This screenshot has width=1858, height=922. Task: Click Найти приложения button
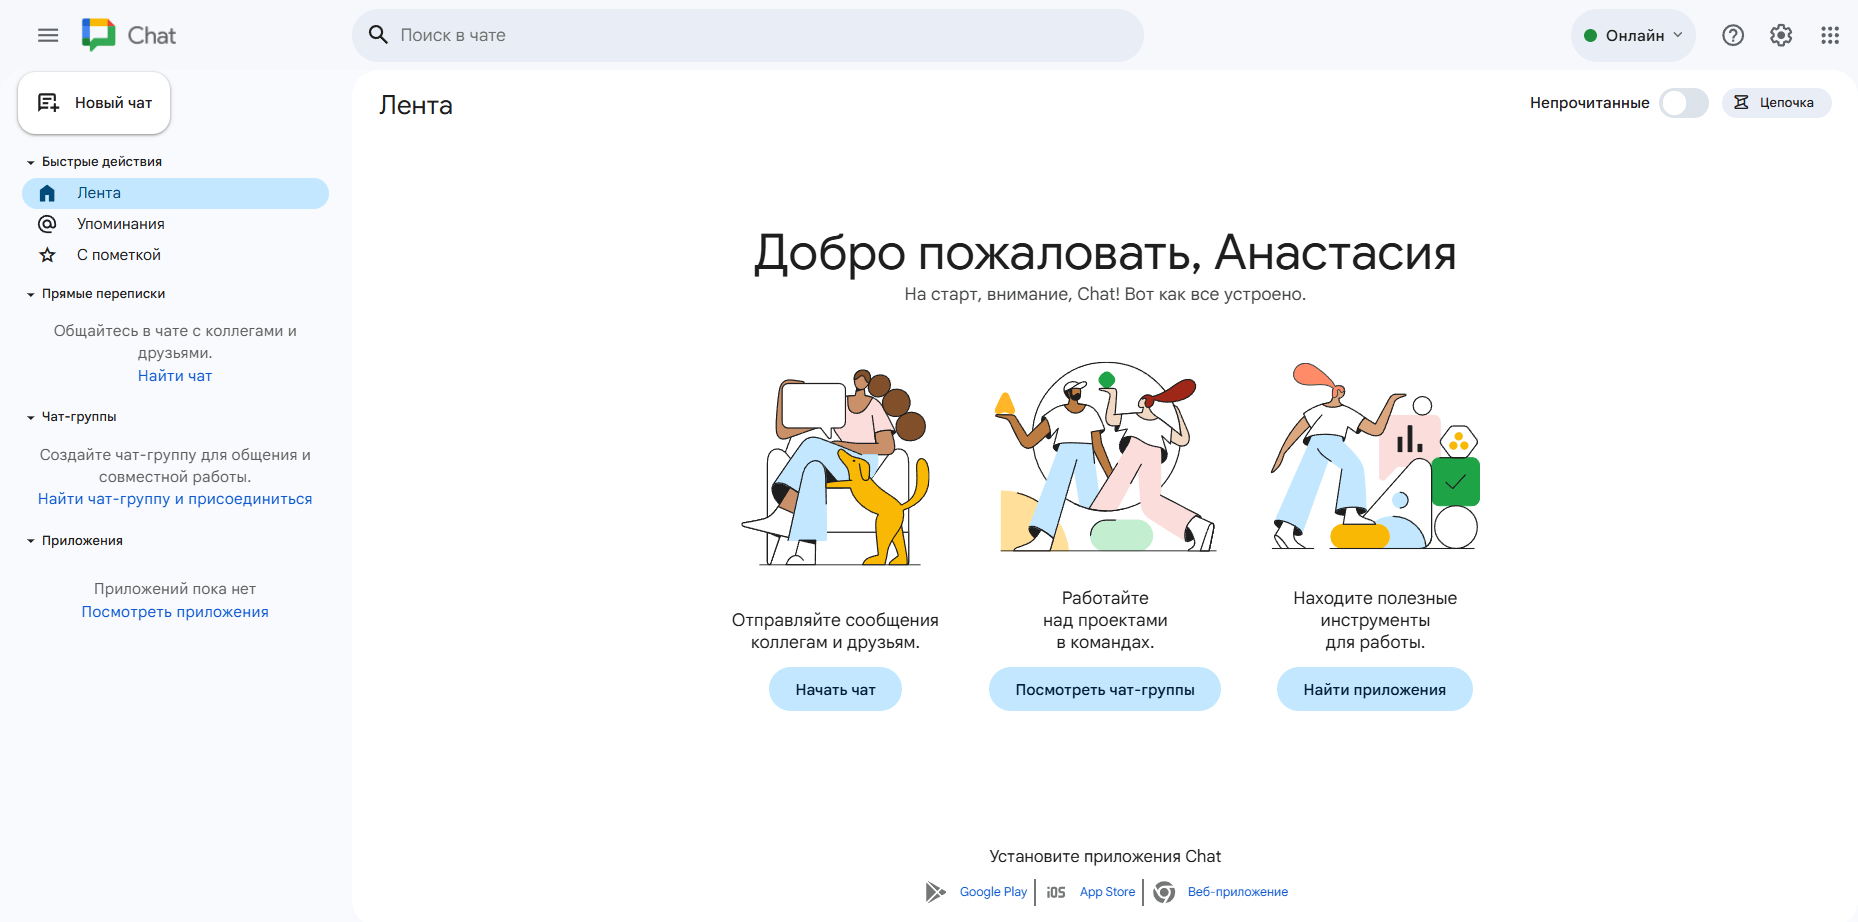point(1375,689)
